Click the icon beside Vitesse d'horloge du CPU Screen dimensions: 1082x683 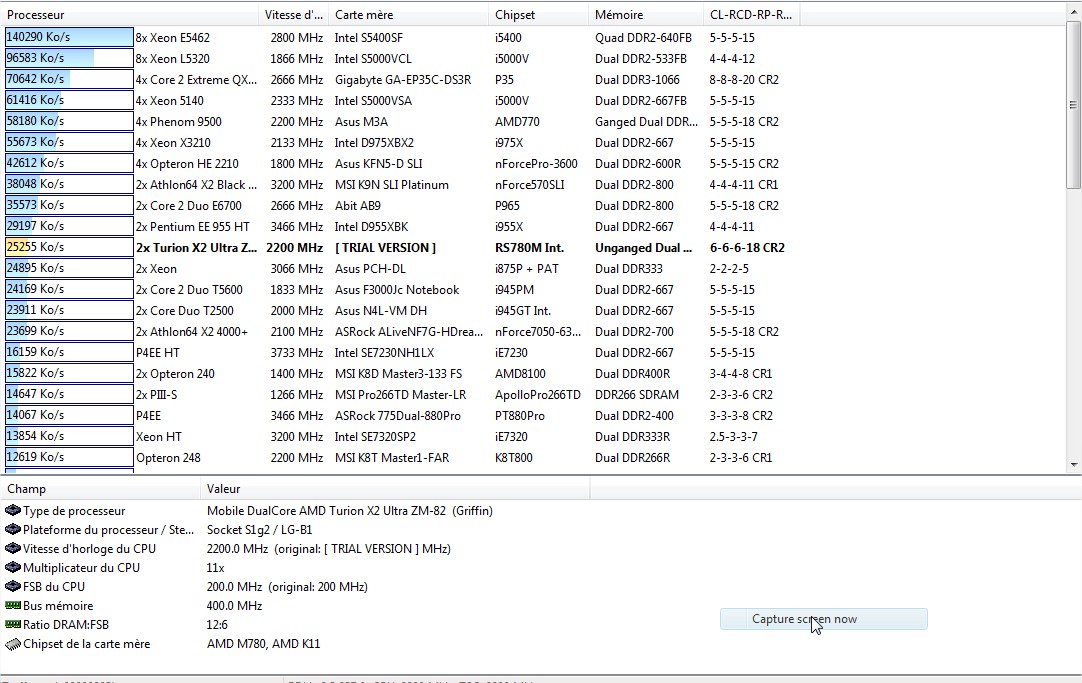click(x=12, y=548)
